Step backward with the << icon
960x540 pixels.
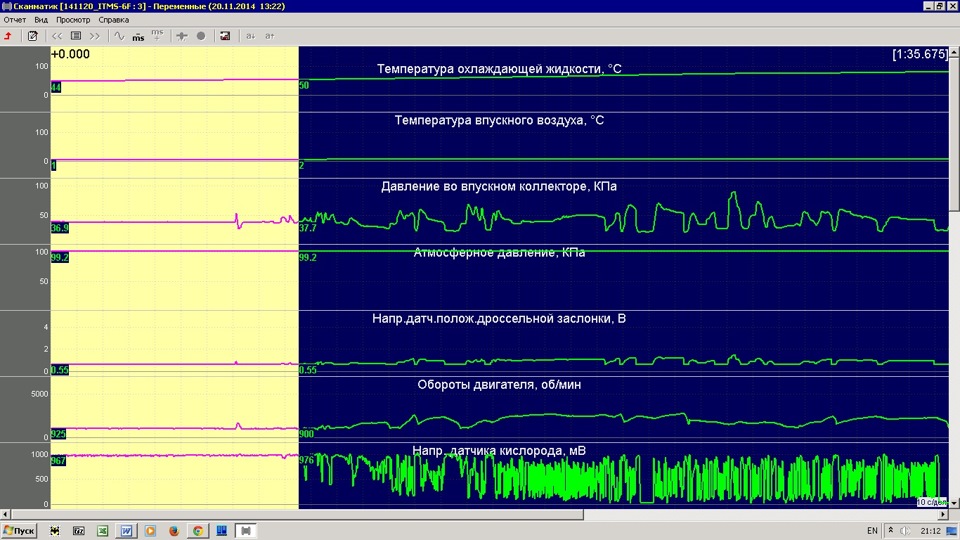57,36
